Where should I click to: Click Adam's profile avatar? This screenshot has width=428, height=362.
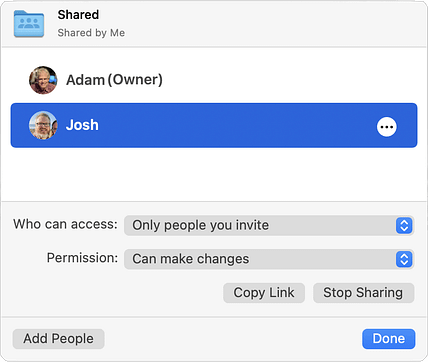pyautogui.click(x=43, y=80)
